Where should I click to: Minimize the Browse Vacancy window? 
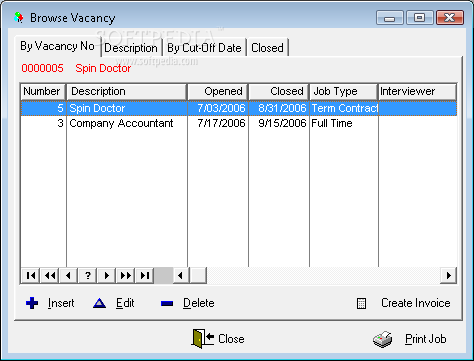[389, 17]
